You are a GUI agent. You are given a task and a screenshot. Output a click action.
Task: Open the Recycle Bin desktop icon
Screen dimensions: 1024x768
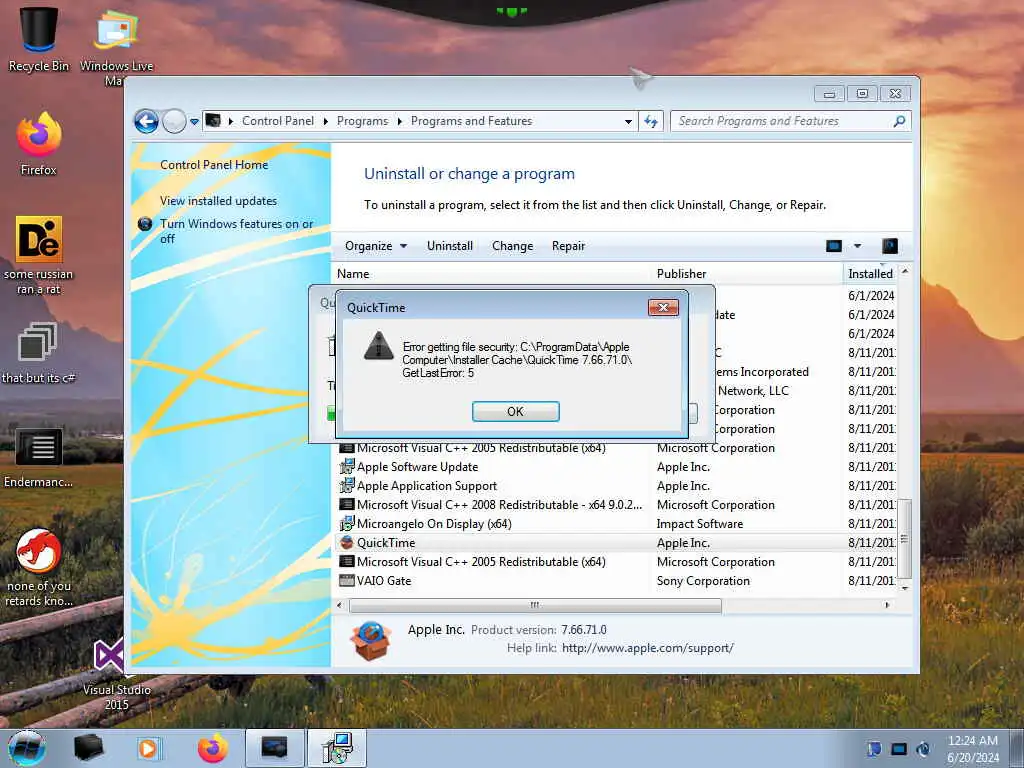coord(39,39)
